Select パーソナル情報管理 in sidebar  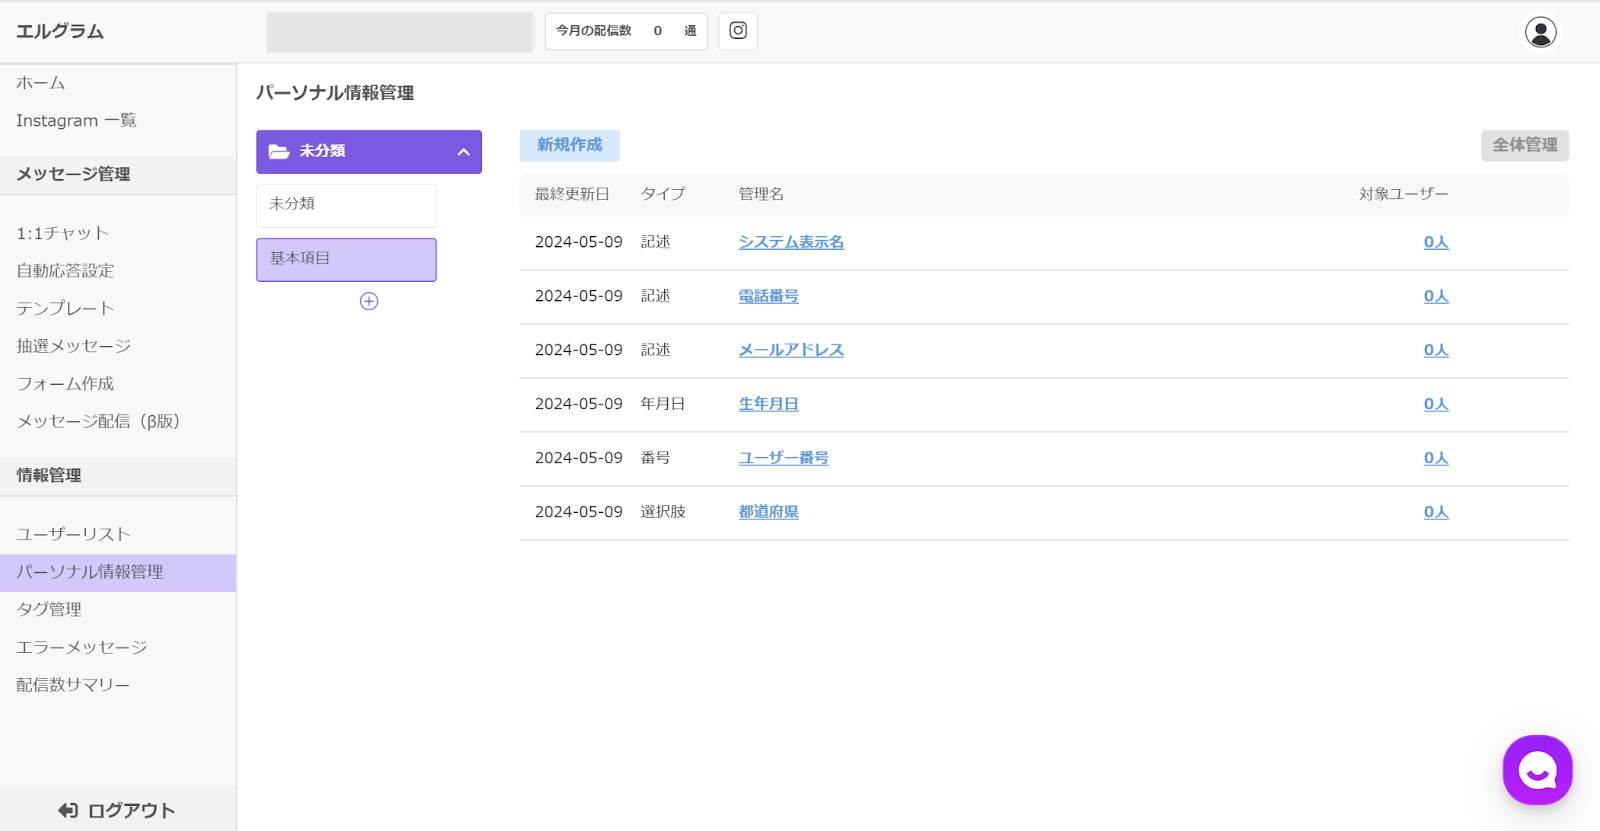(x=118, y=573)
